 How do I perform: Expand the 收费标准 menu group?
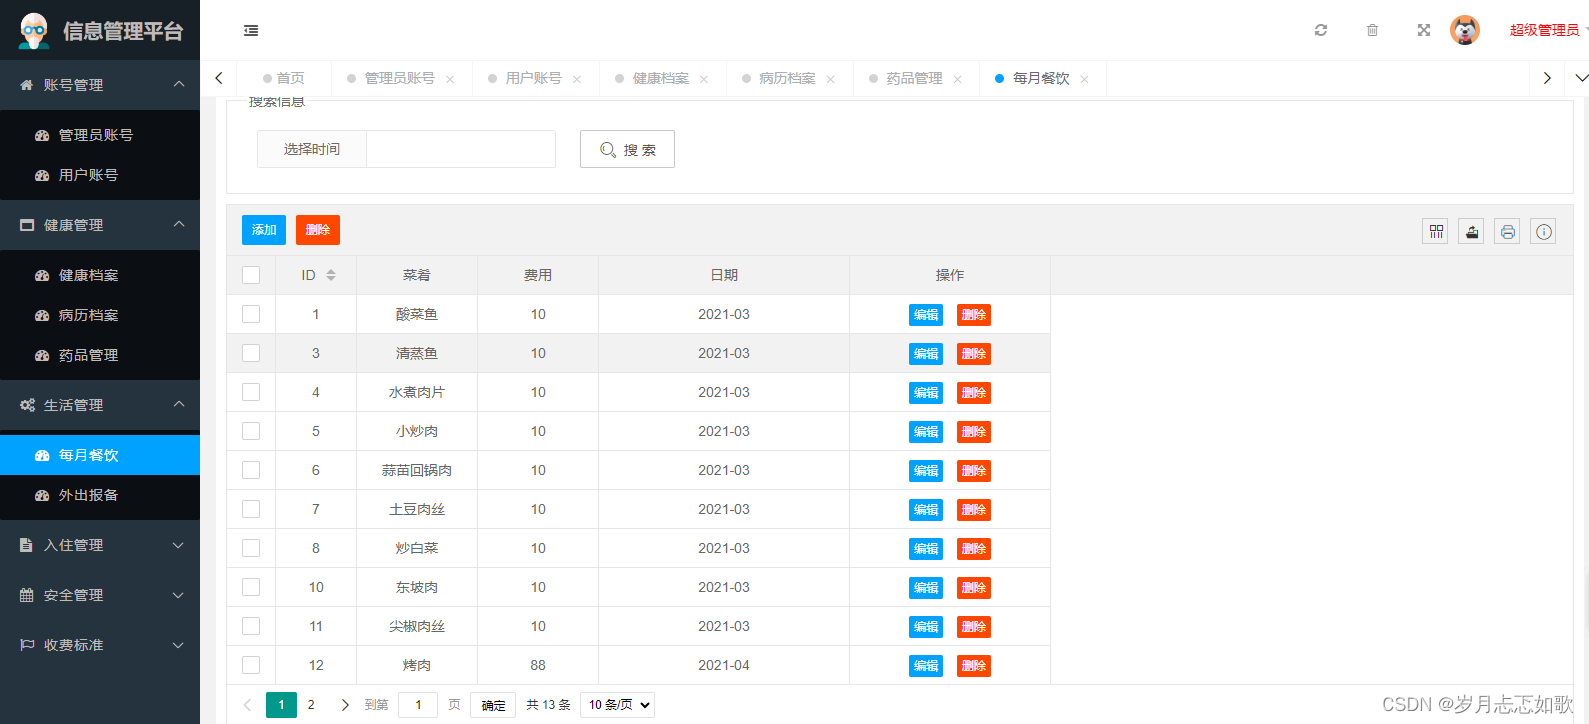100,645
